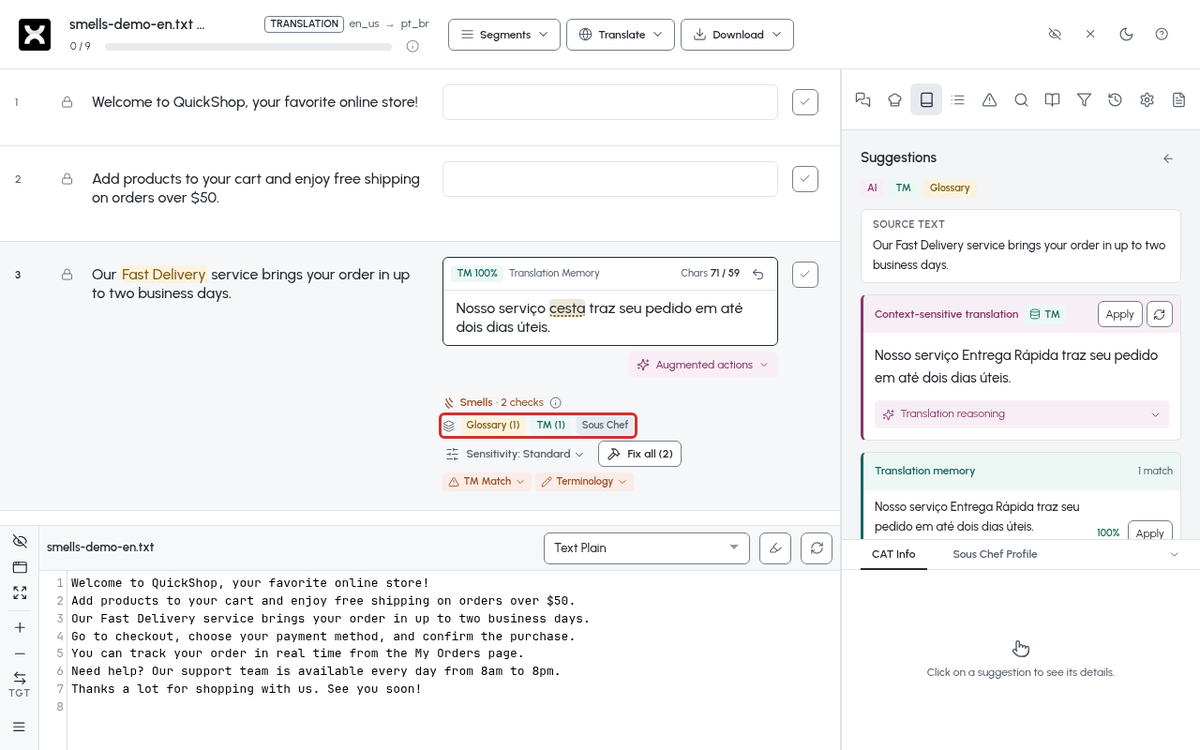Image resolution: width=1200 pixels, height=750 pixels.
Task: Open the help question mark icon
Action: (1161, 34)
